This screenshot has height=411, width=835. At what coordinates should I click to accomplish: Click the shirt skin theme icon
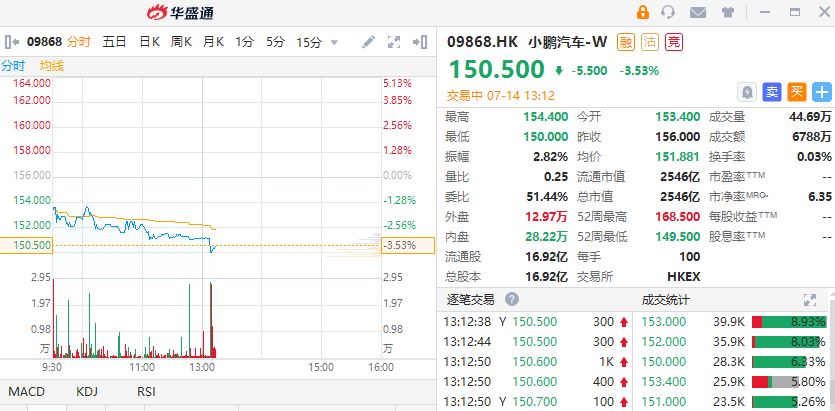tap(727, 12)
